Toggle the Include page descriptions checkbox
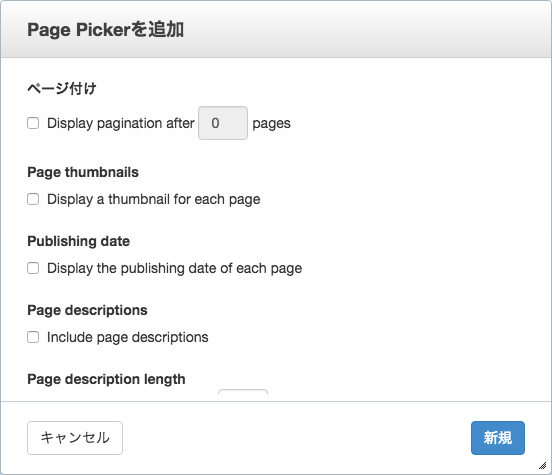 click(x=33, y=337)
